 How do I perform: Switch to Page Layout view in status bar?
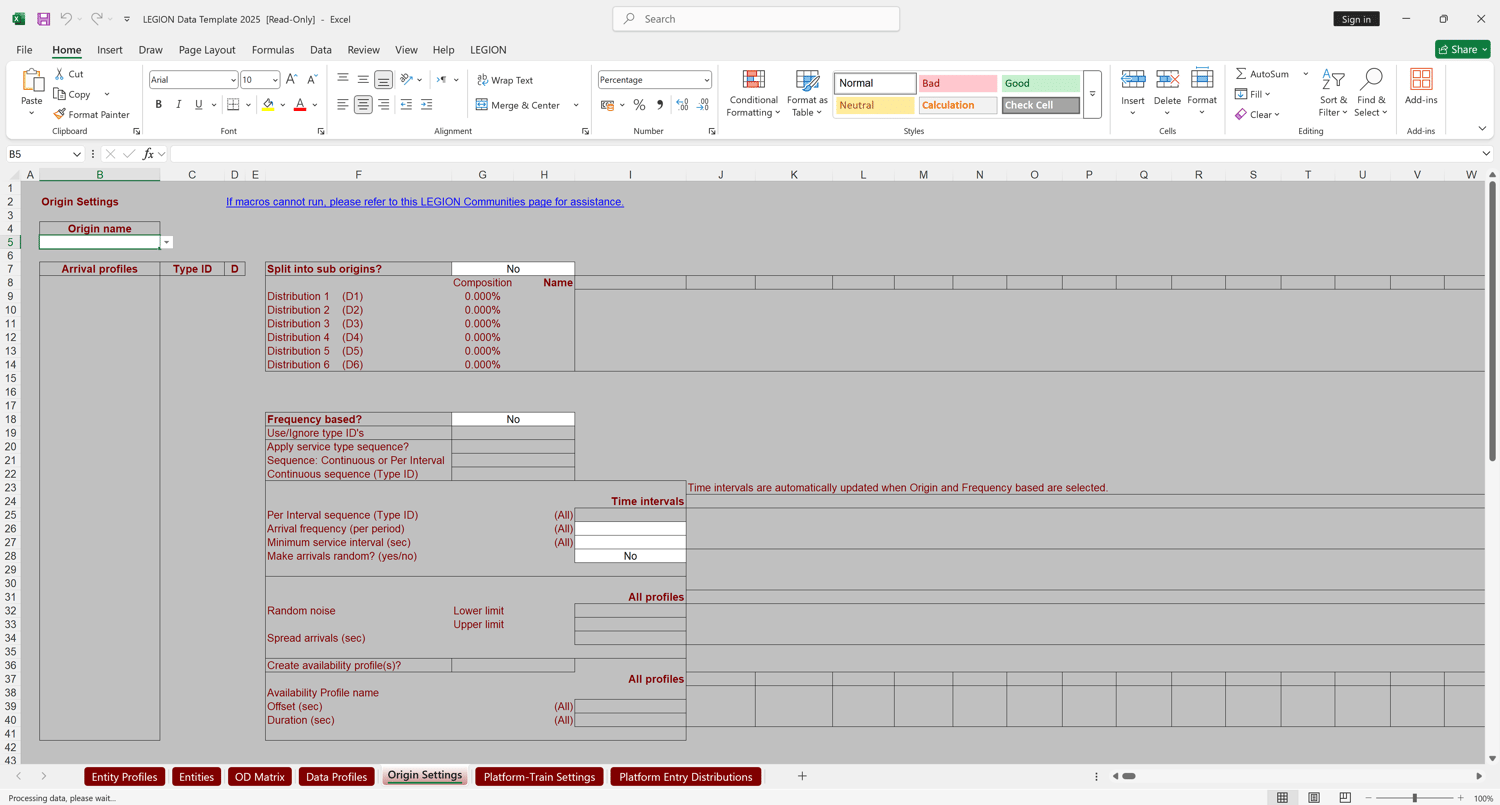coord(1314,798)
